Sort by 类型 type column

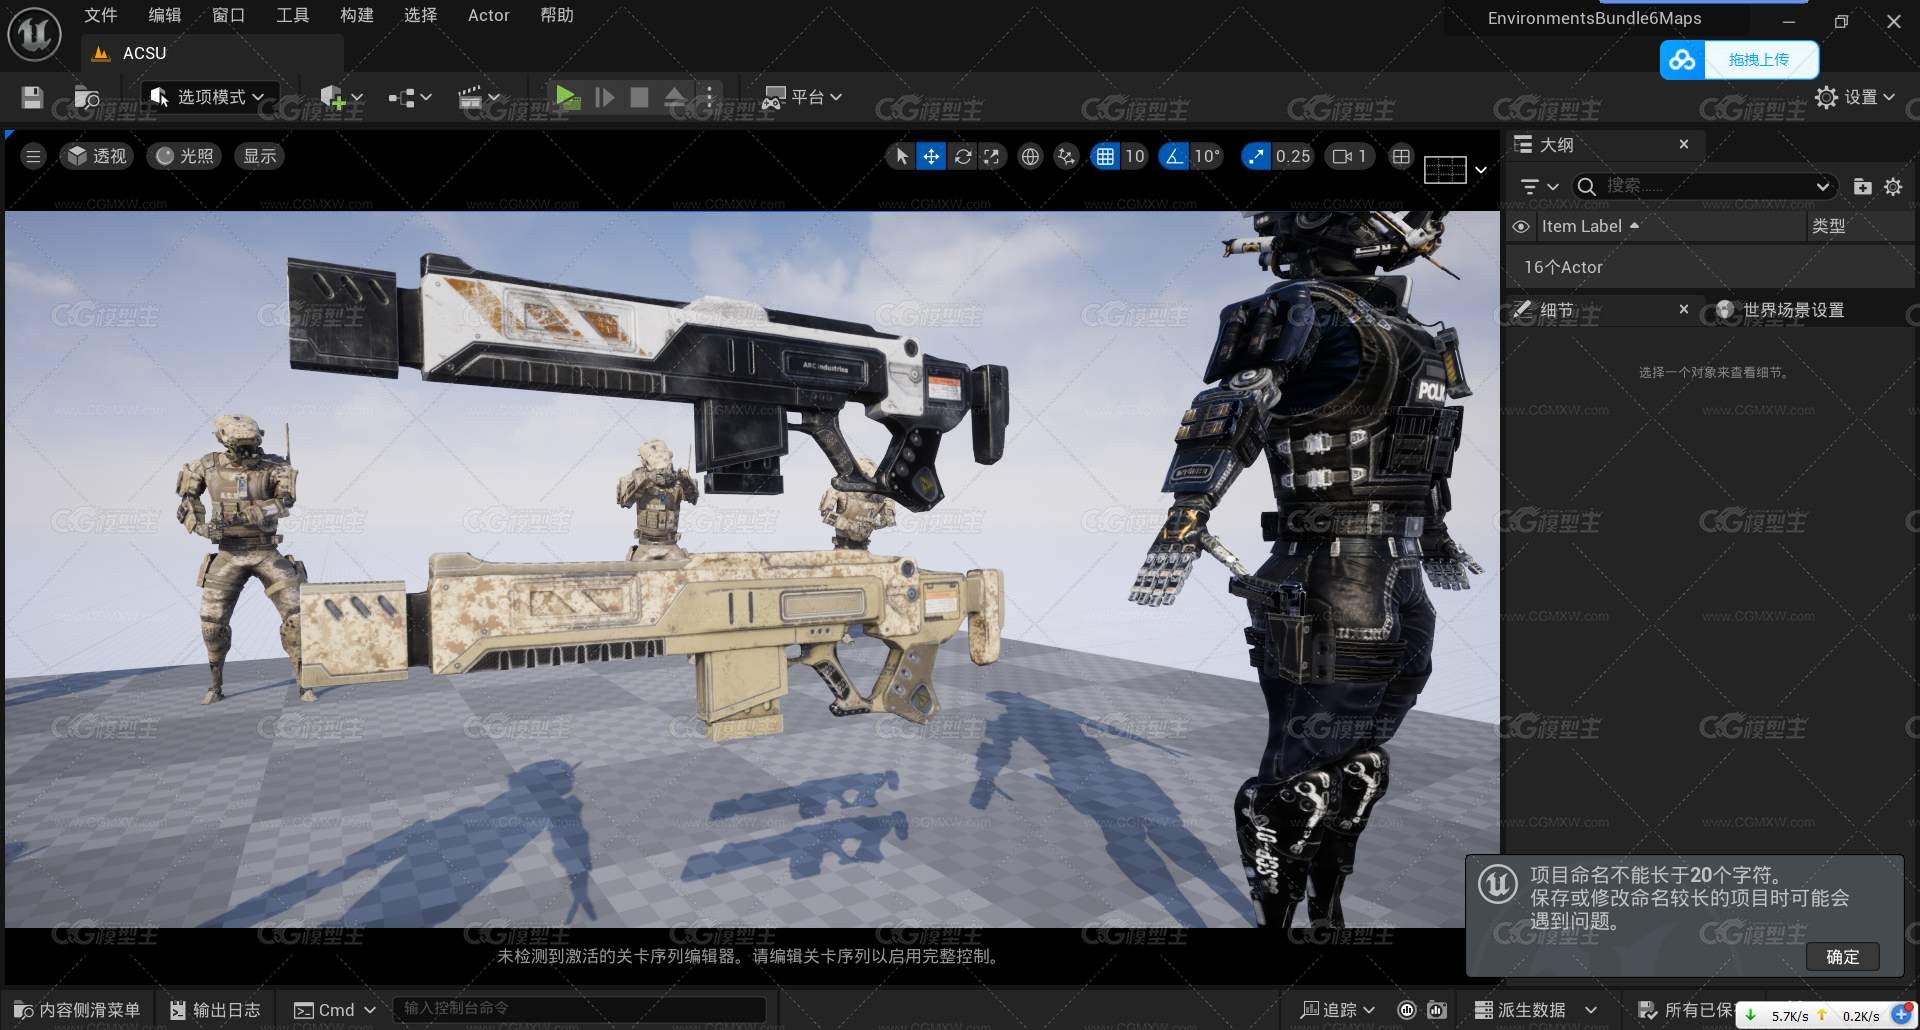coord(1829,227)
